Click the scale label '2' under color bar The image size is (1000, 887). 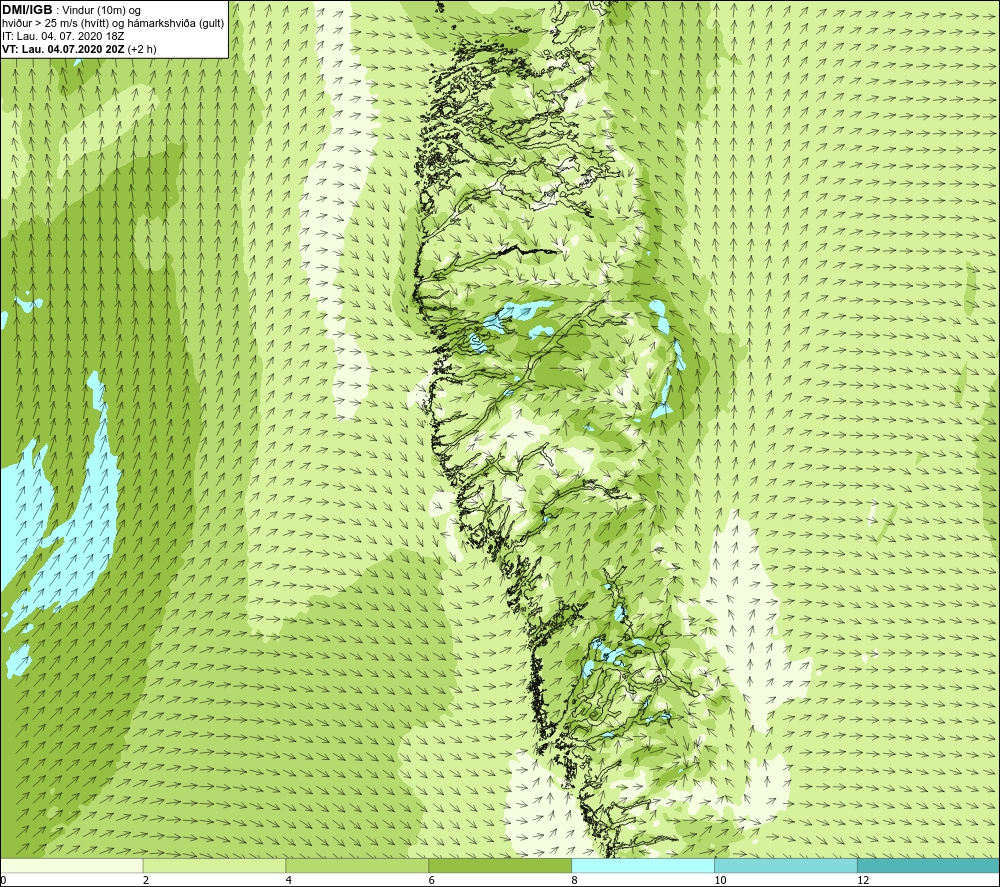click(146, 880)
